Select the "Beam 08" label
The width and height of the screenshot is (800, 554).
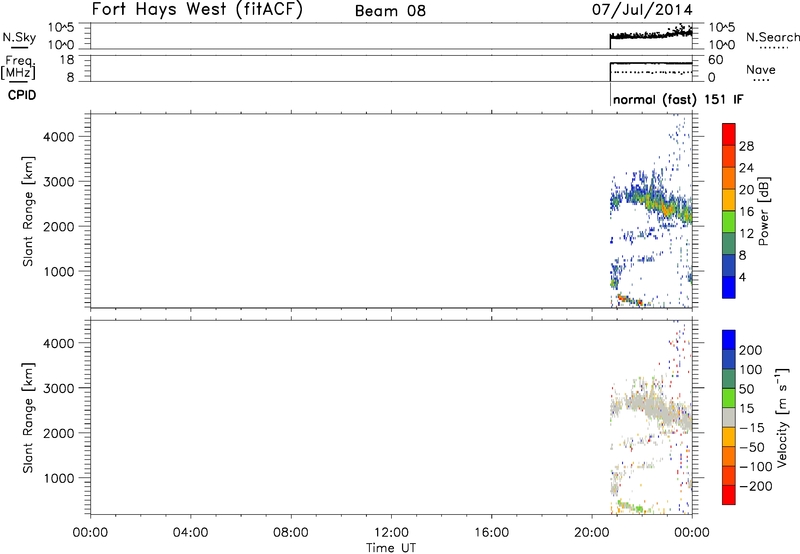click(x=390, y=11)
